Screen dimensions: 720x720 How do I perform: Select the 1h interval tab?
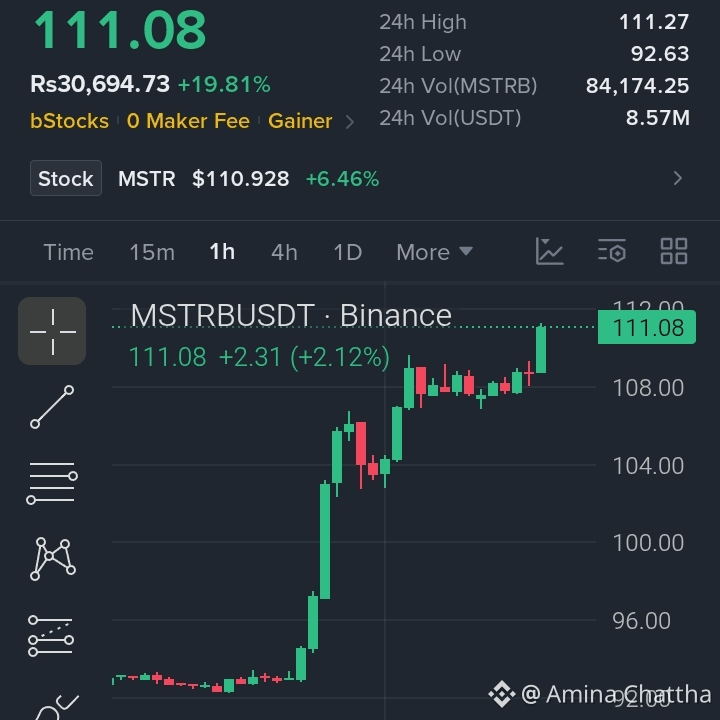click(222, 252)
